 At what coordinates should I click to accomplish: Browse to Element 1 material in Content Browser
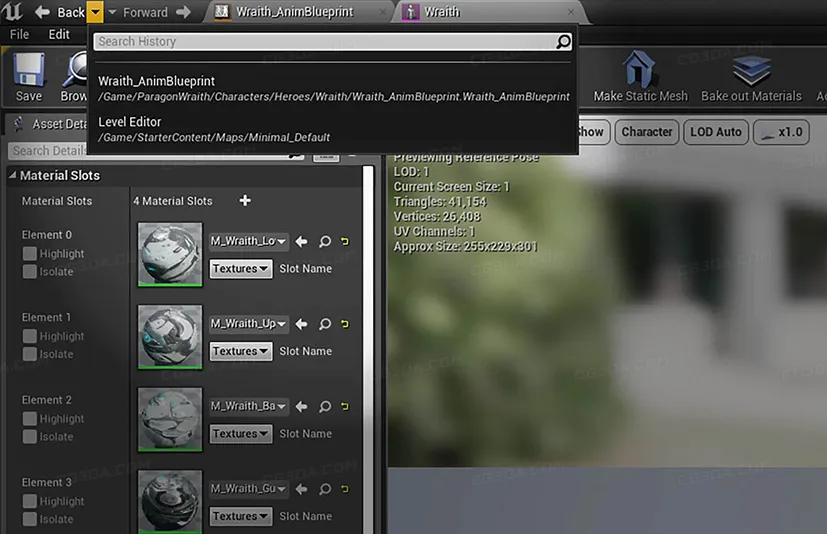325,323
